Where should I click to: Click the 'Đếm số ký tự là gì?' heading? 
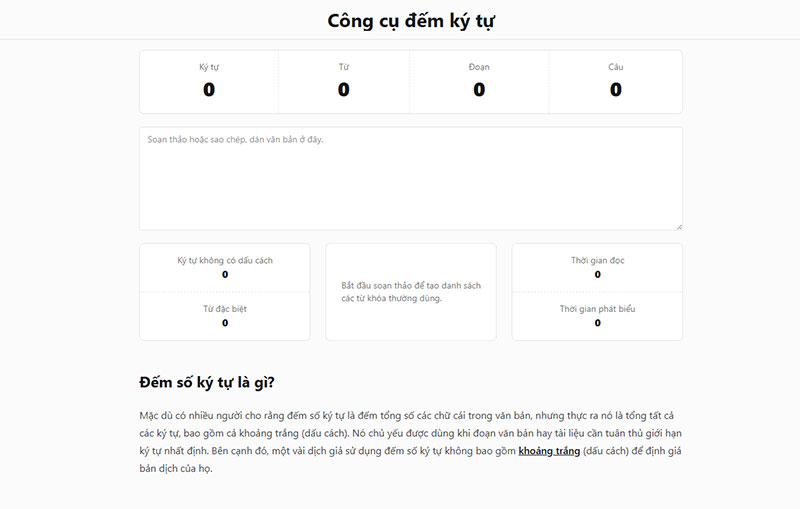[207, 383]
